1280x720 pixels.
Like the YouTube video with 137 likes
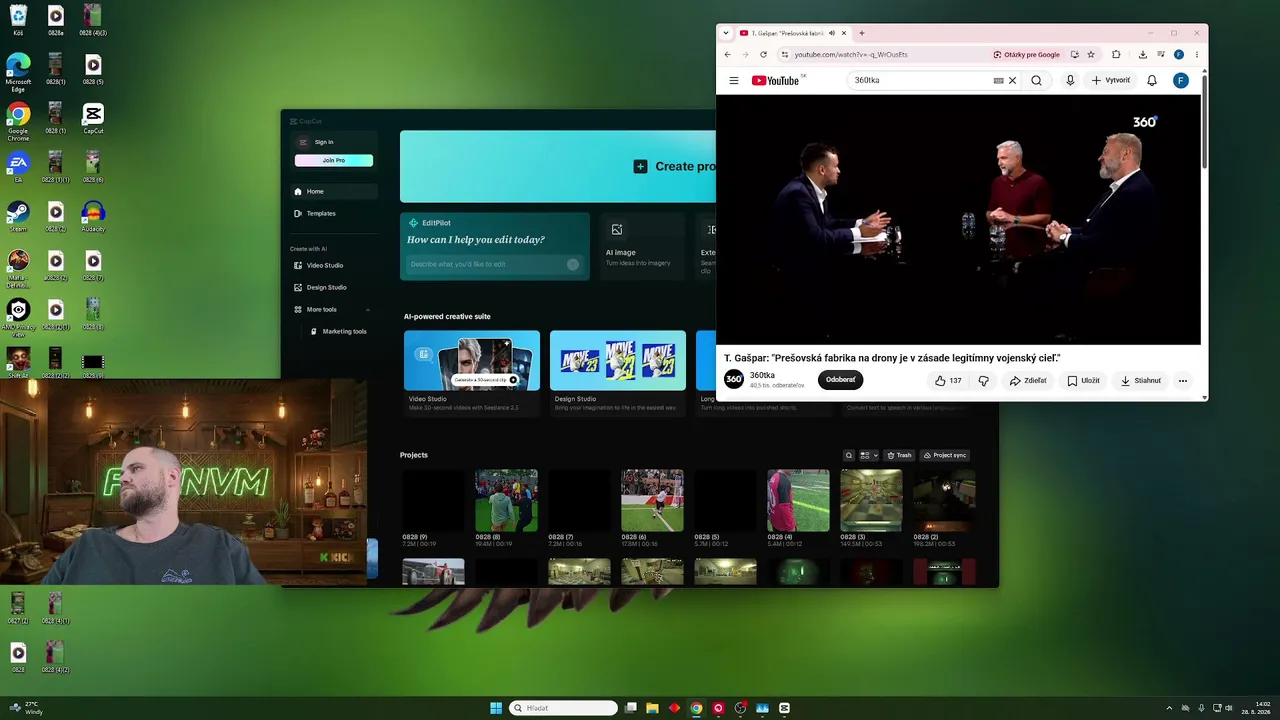(x=948, y=380)
